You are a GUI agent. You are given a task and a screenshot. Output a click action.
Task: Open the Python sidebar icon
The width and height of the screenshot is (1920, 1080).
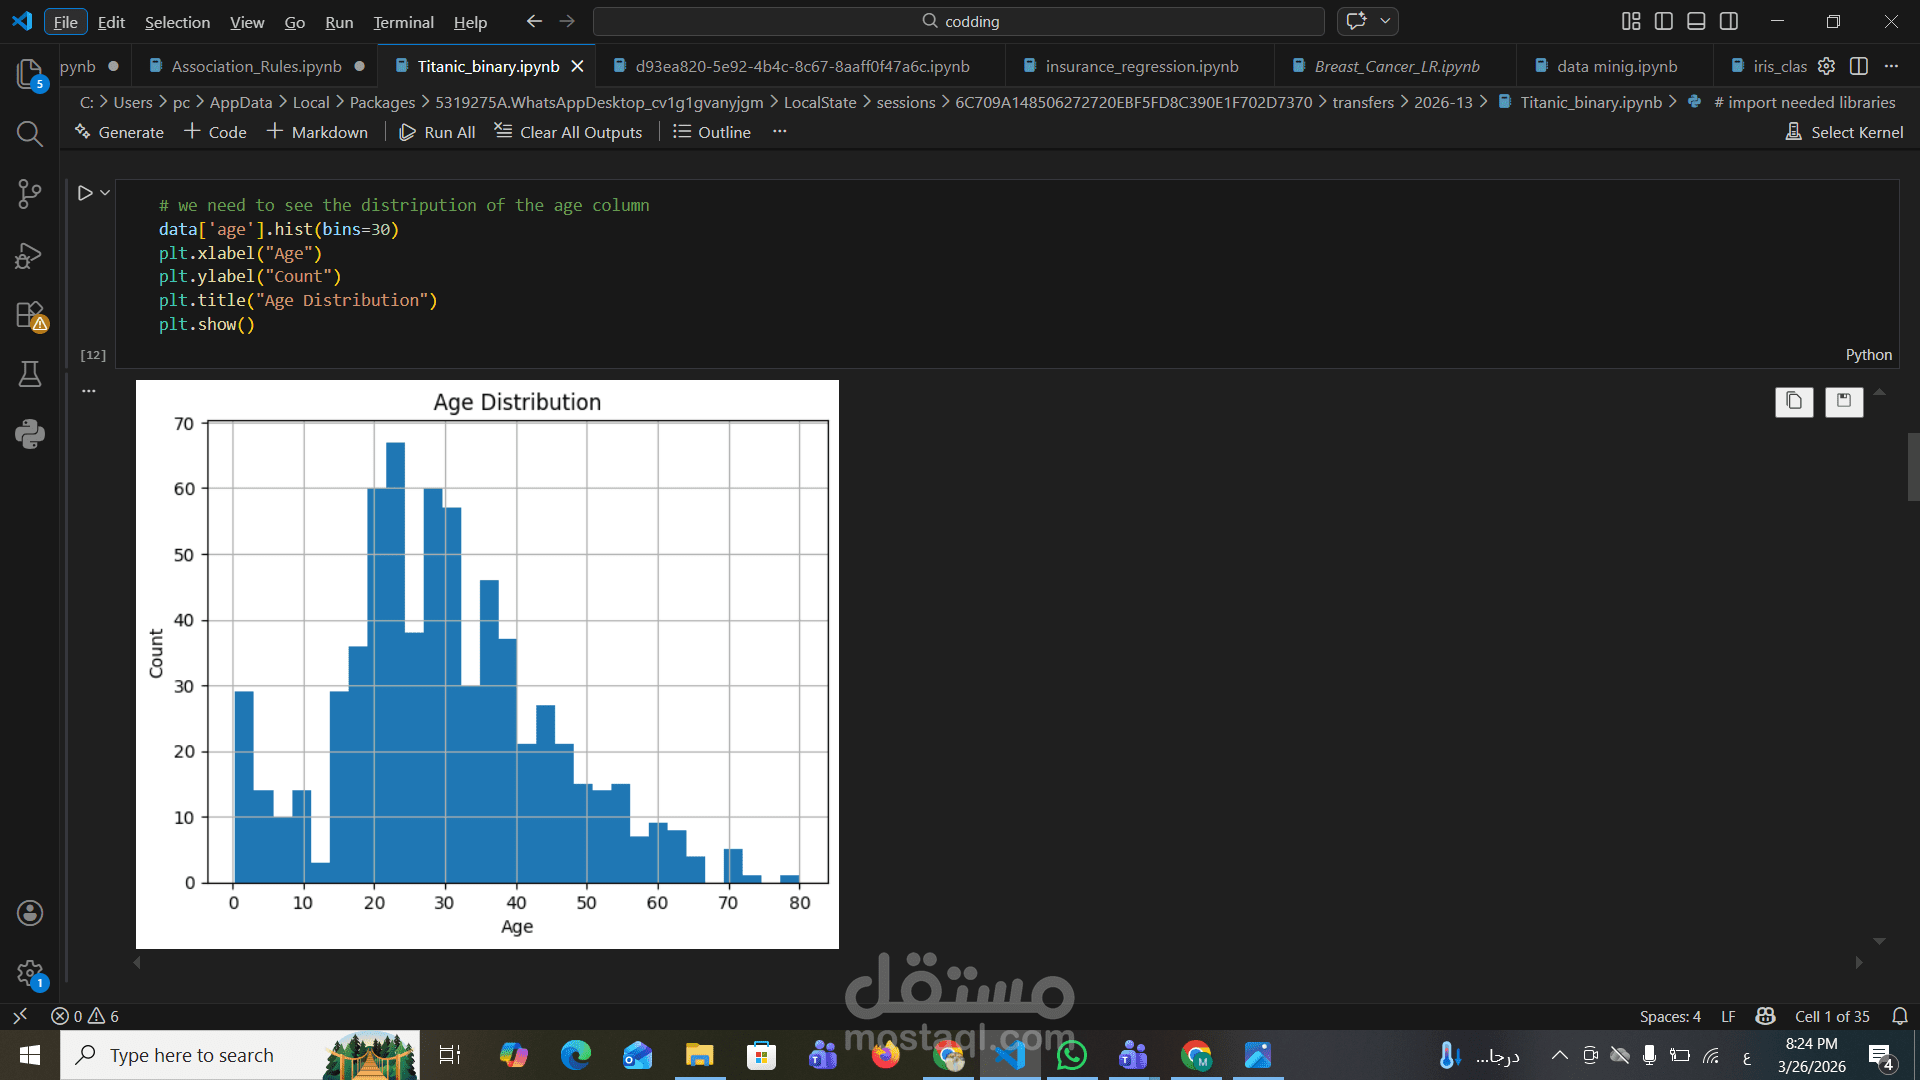pos(30,434)
